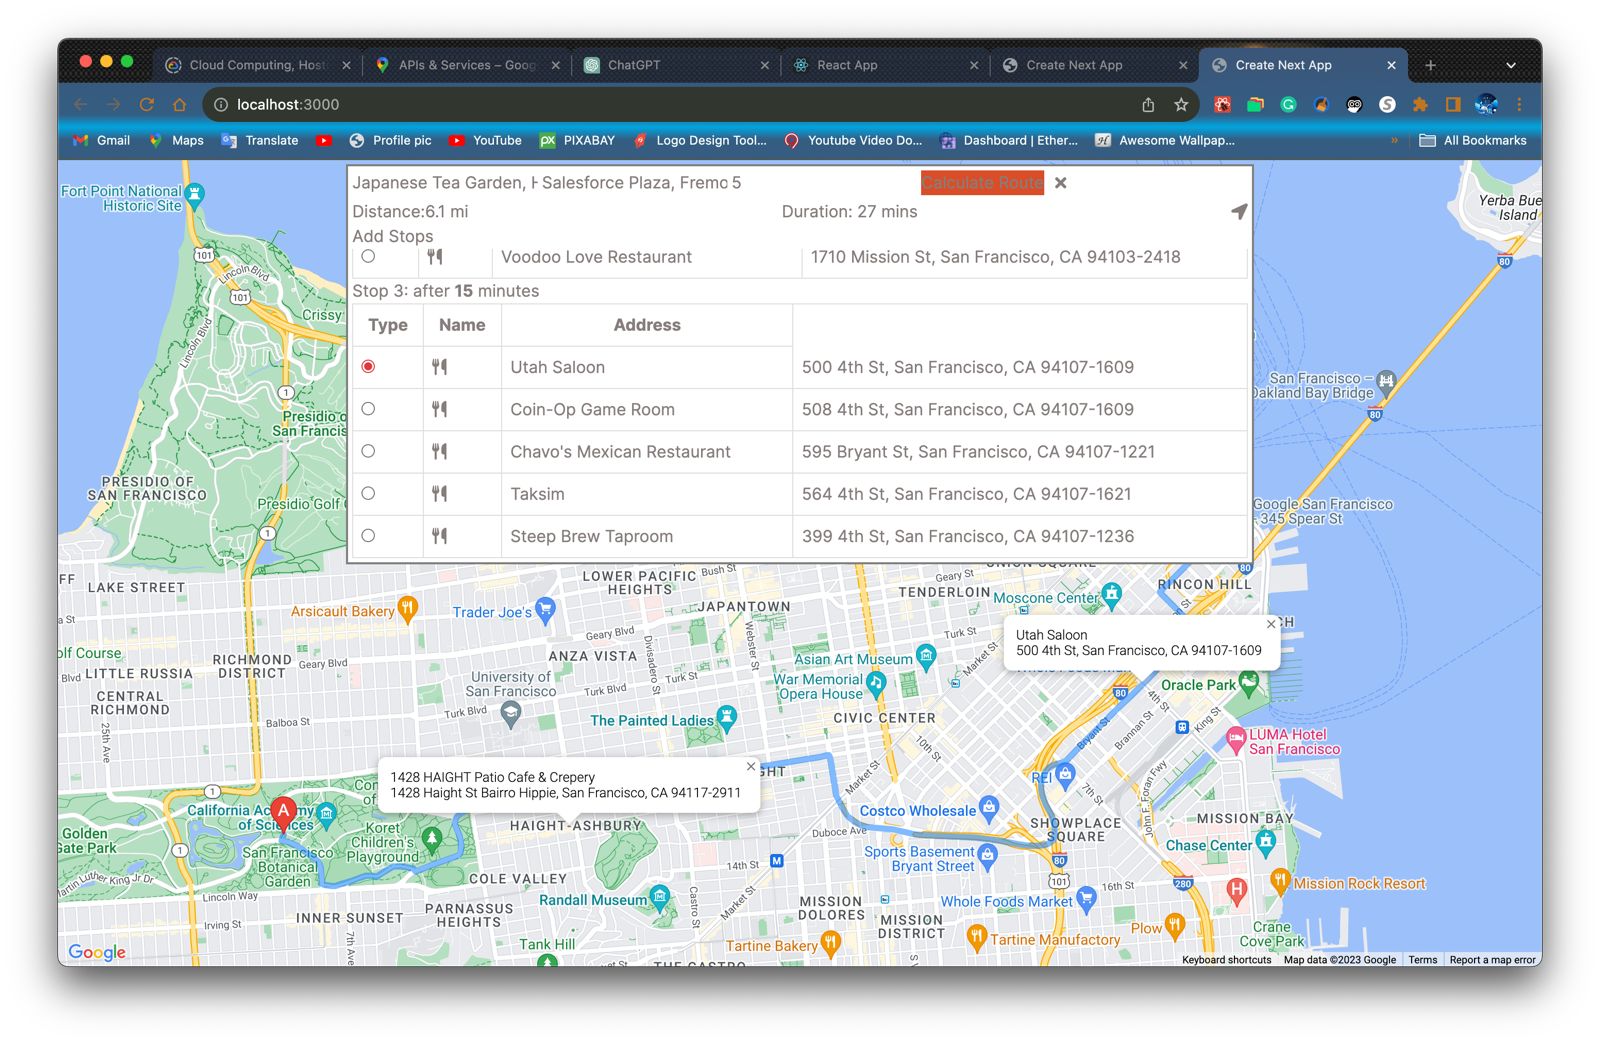Image resolution: width=1600 pixels, height=1043 pixels.
Task: Select the Taksim stop radio button
Action: [x=368, y=493]
